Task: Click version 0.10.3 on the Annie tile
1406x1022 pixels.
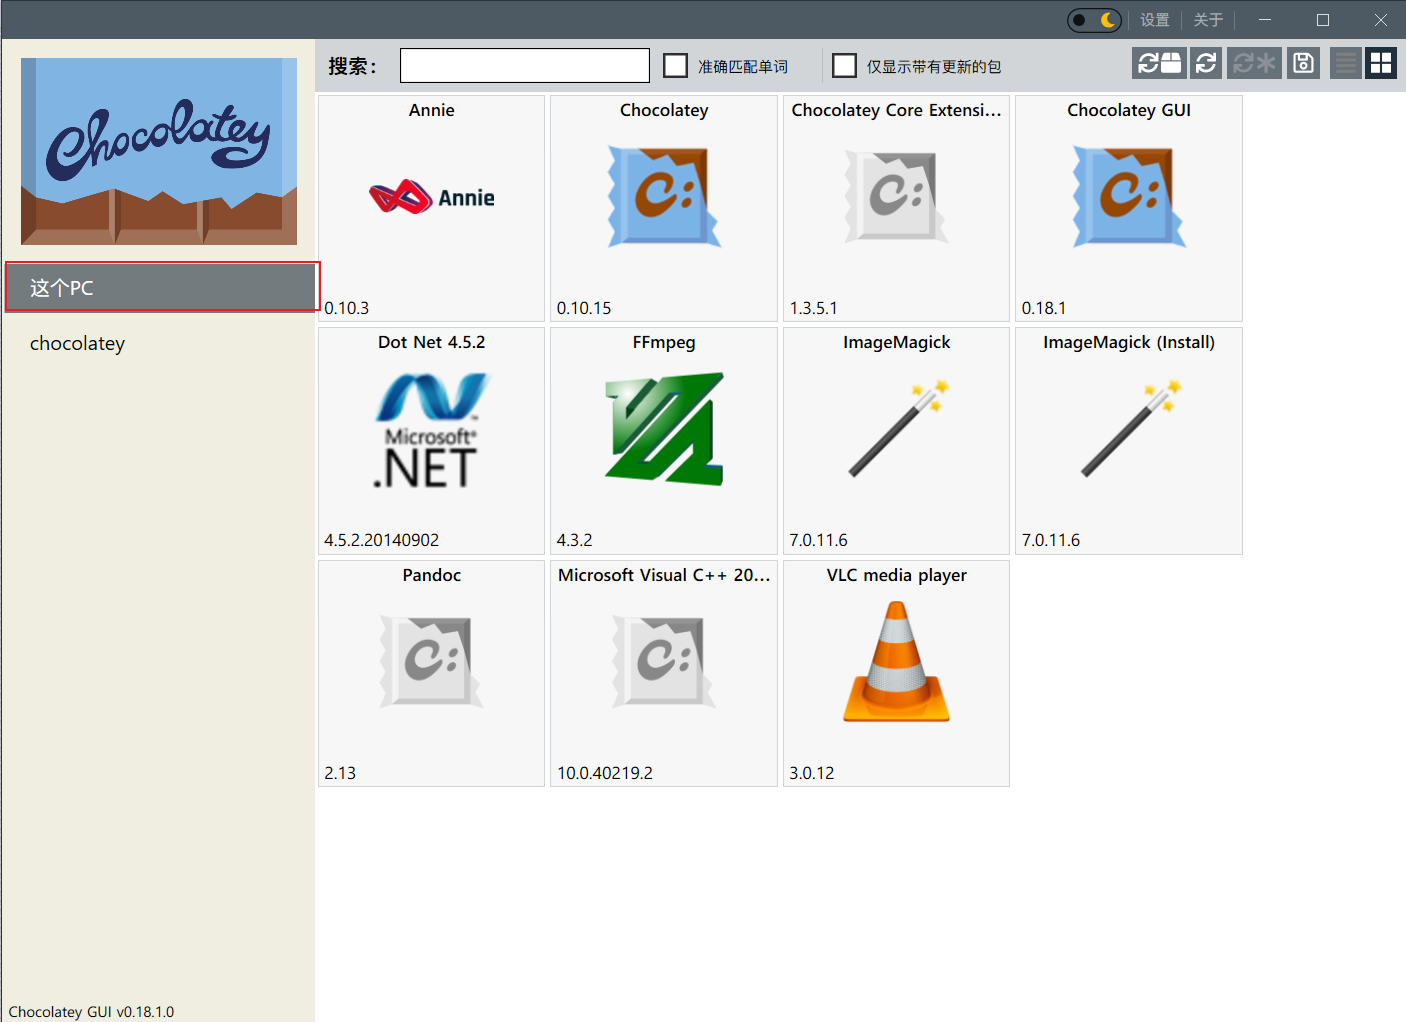Action: (x=347, y=308)
